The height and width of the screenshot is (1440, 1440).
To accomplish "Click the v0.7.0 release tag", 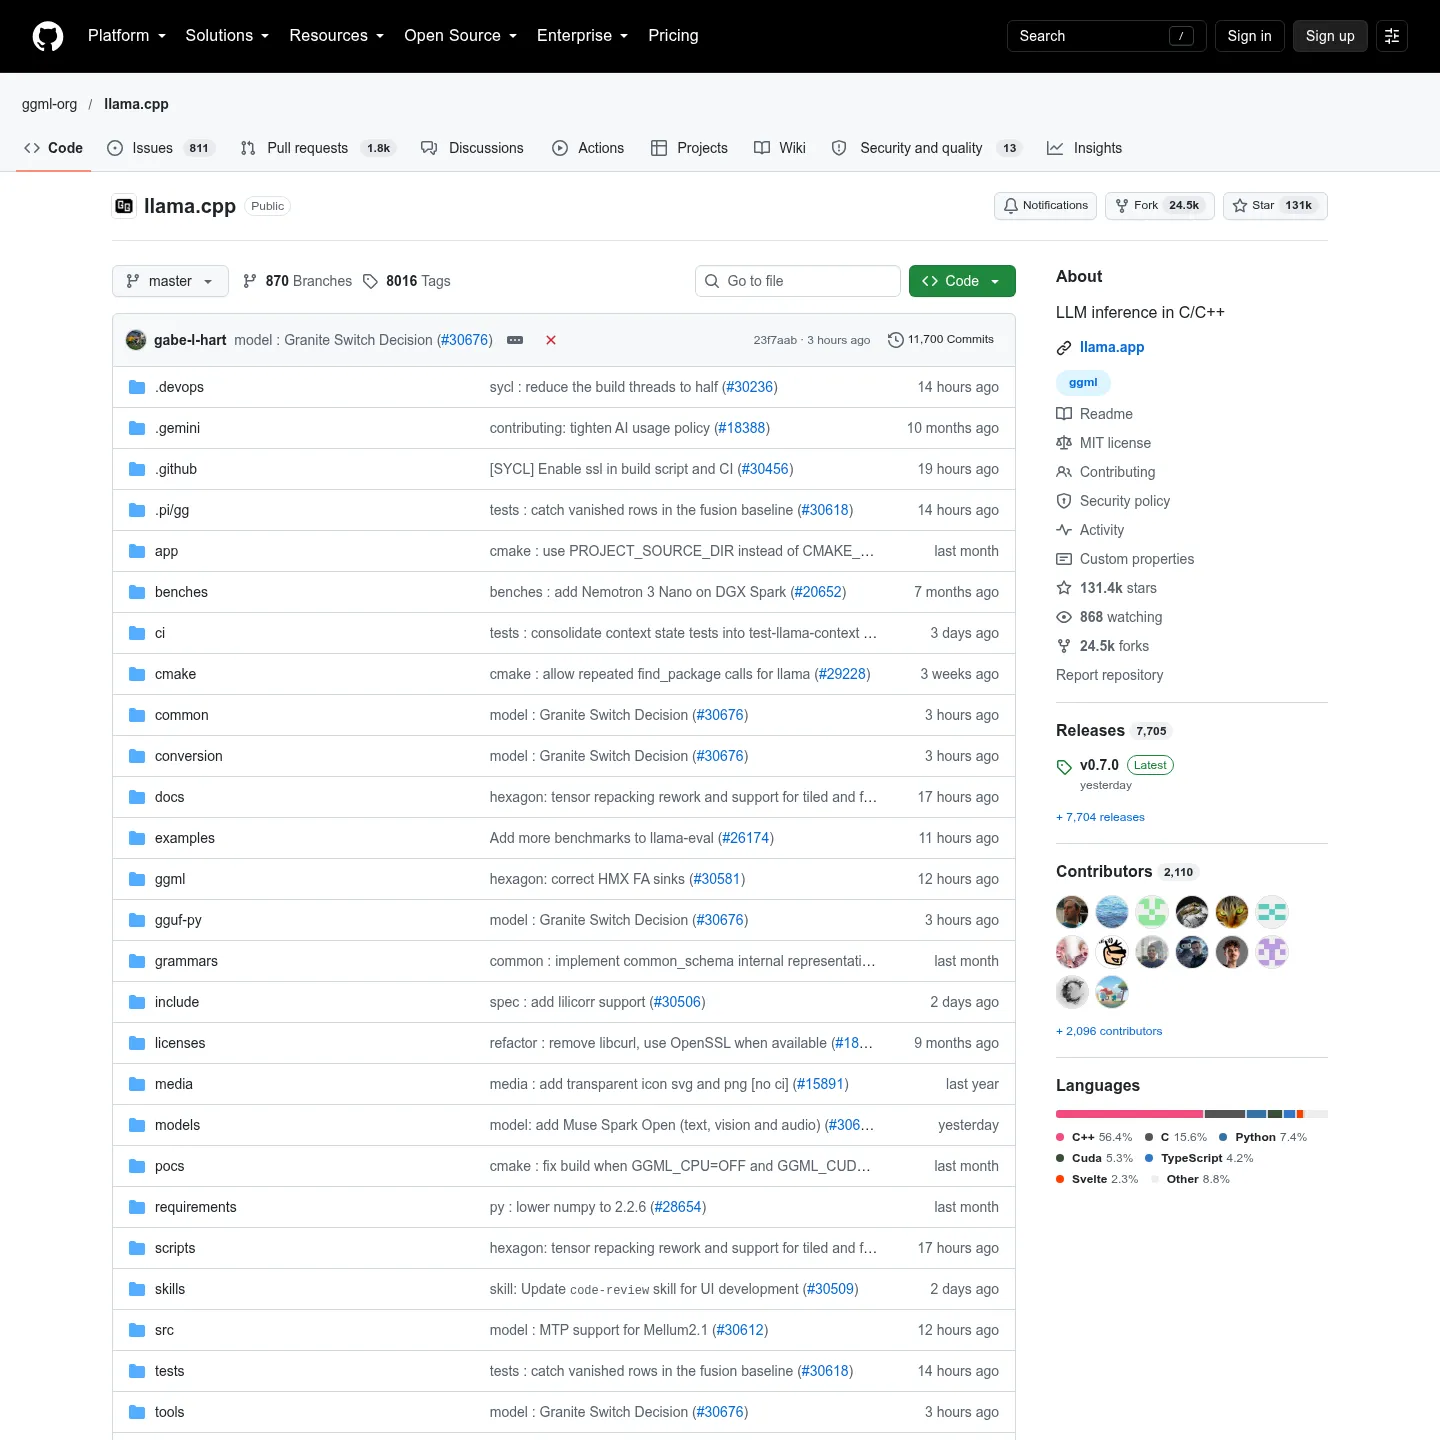I will point(1099,765).
